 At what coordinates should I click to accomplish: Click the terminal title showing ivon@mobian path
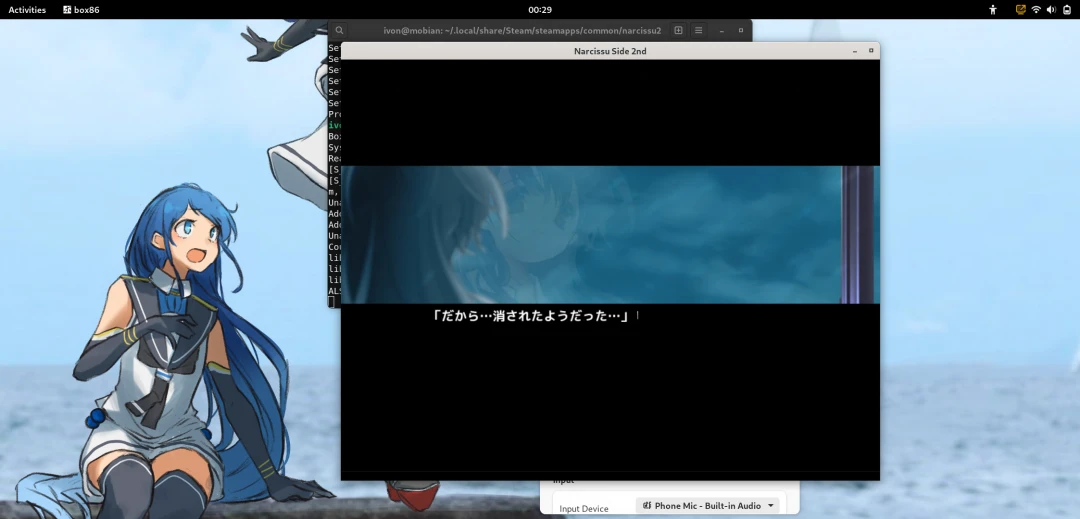pyautogui.click(x=522, y=30)
